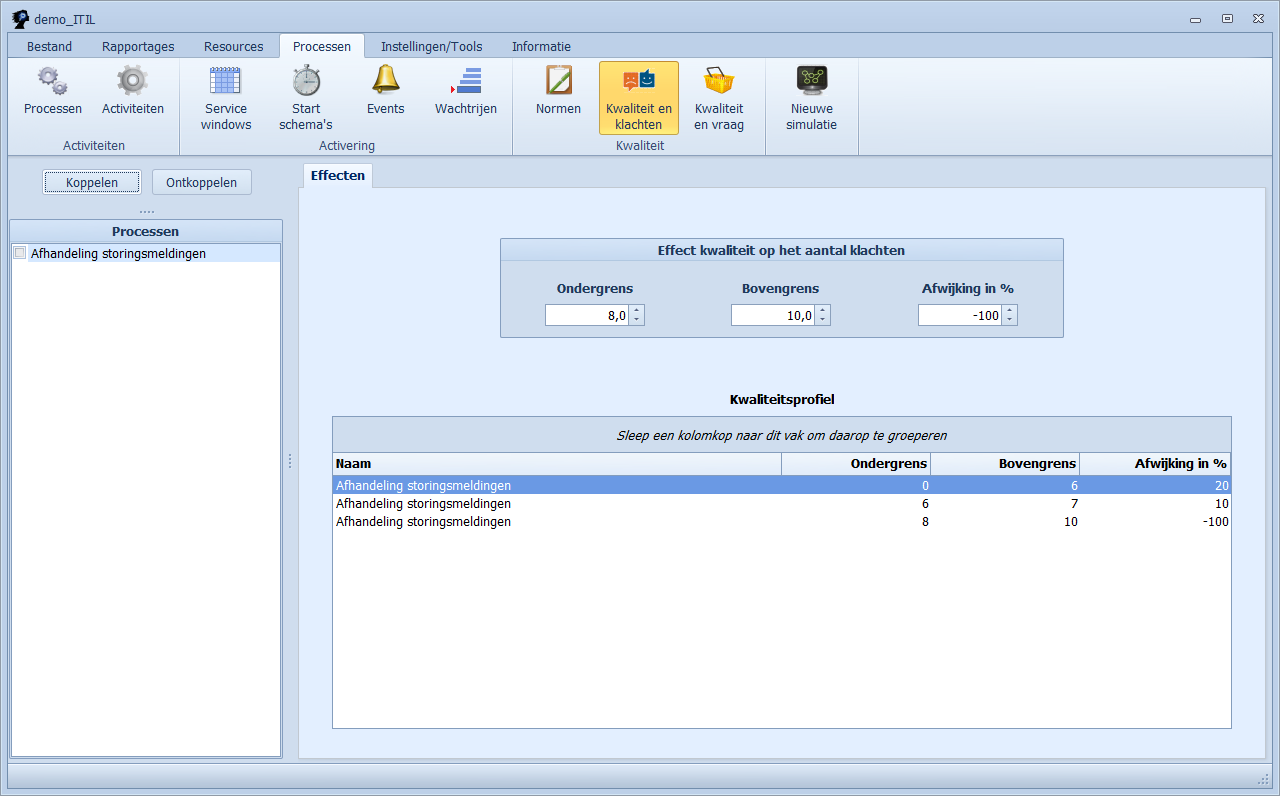Viewport: 1280px width, 796px height.
Task: Click the Afwijking in % input field
Action: tap(960, 315)
